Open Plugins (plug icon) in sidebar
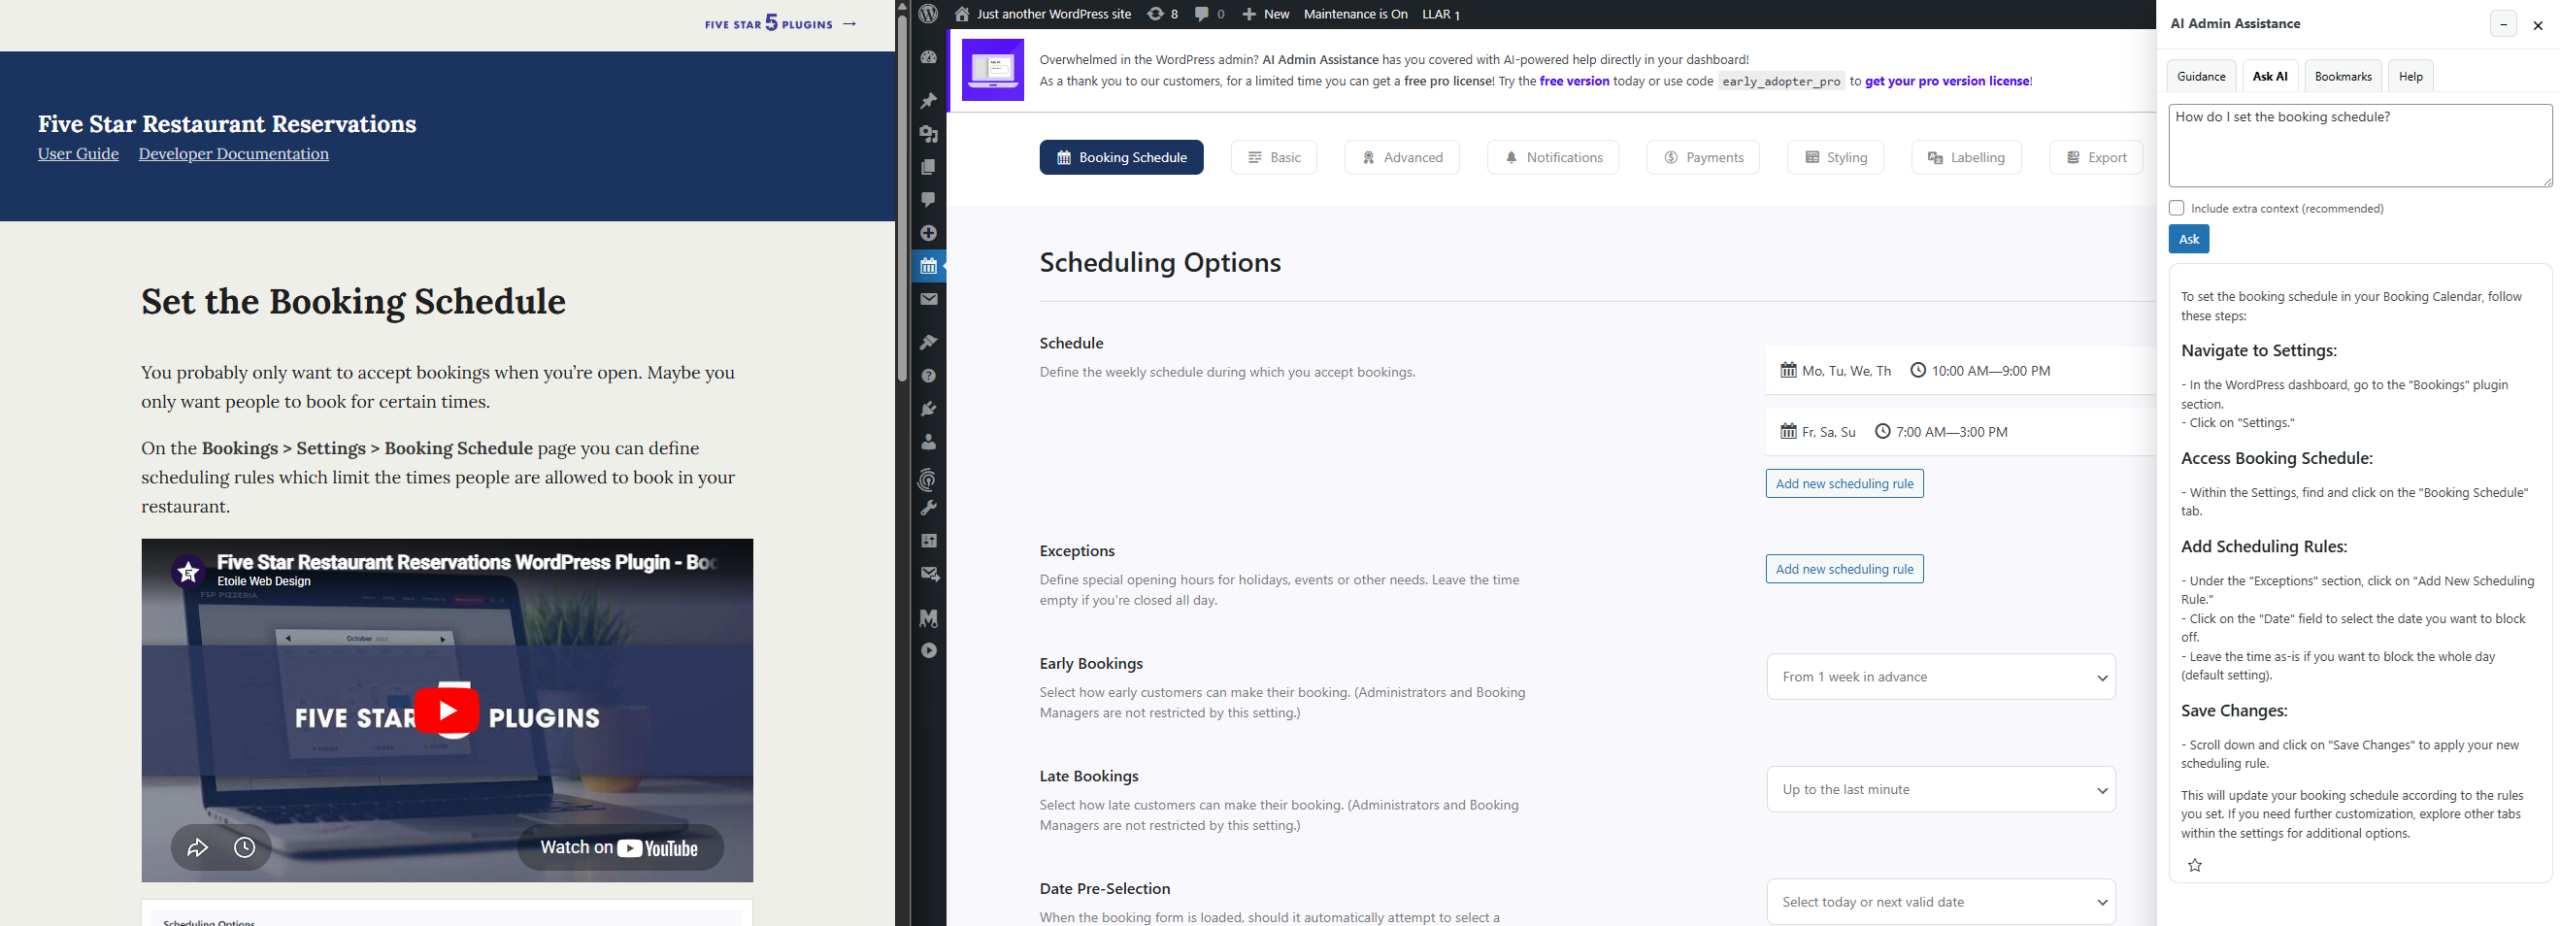 928,408
